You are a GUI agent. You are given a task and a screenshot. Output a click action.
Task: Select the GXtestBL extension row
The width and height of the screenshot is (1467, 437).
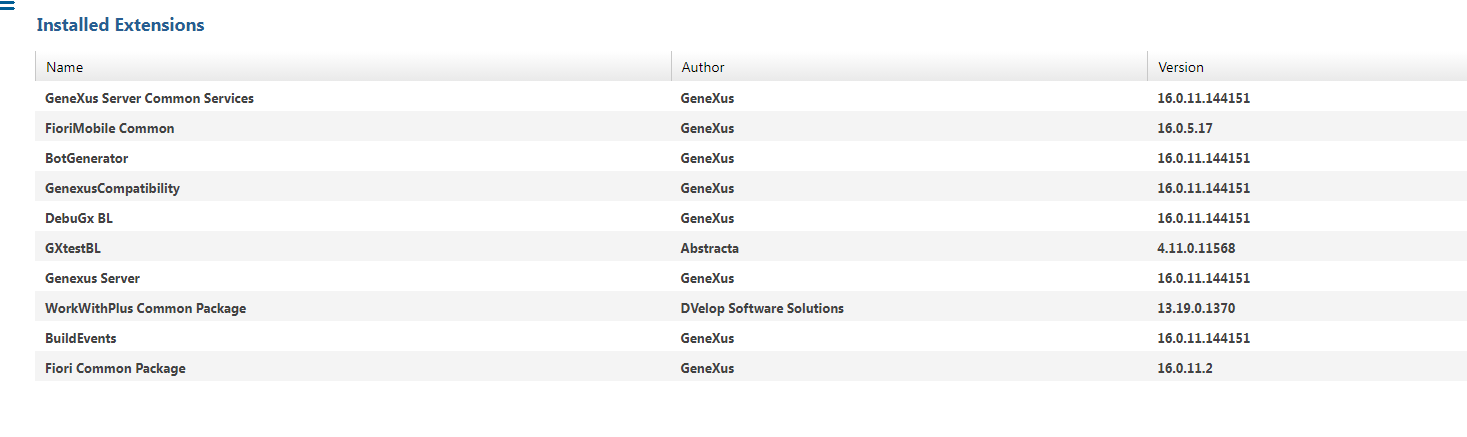[73, 248]
